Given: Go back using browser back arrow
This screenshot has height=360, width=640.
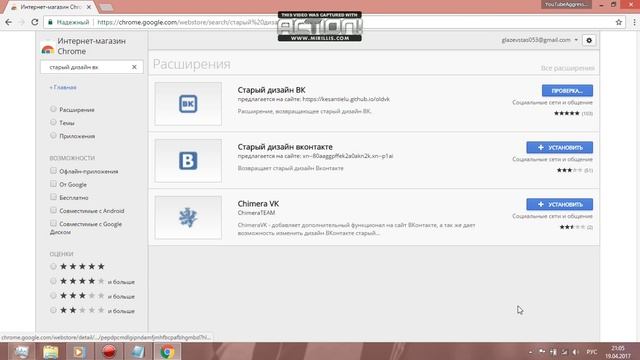Looking at the screenshot, I should pos(9,22).
